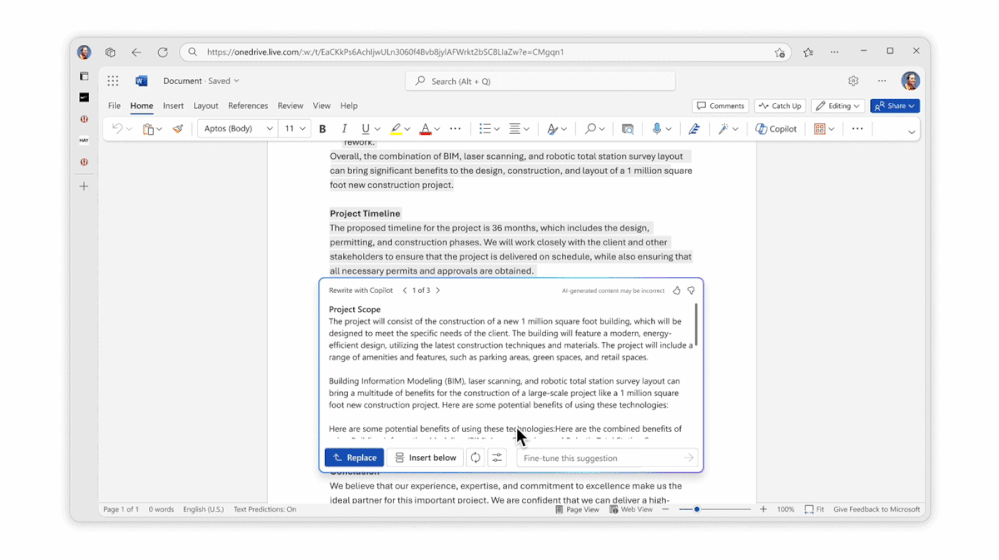Click the Bullets list icon
The width and height of the screenshot is (999, 560).
point(485,129)
